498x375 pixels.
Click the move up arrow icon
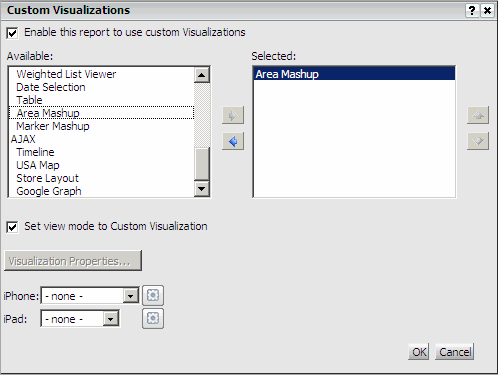[x=478, y=115]
